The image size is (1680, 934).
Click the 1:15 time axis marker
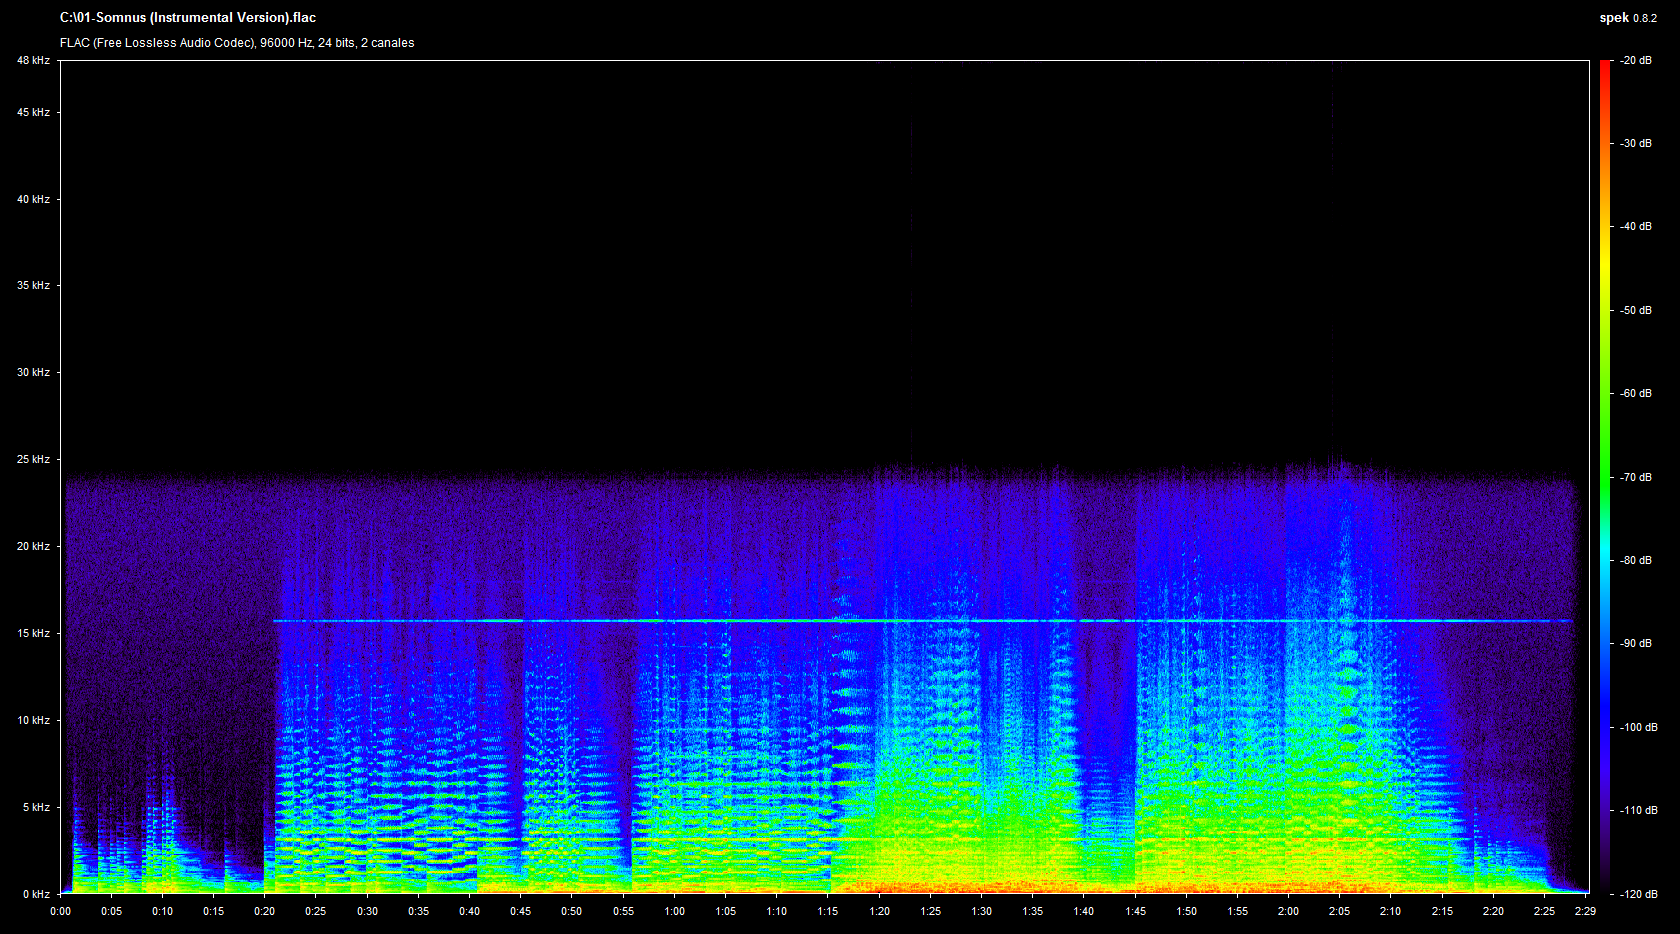tap(827, 911)
